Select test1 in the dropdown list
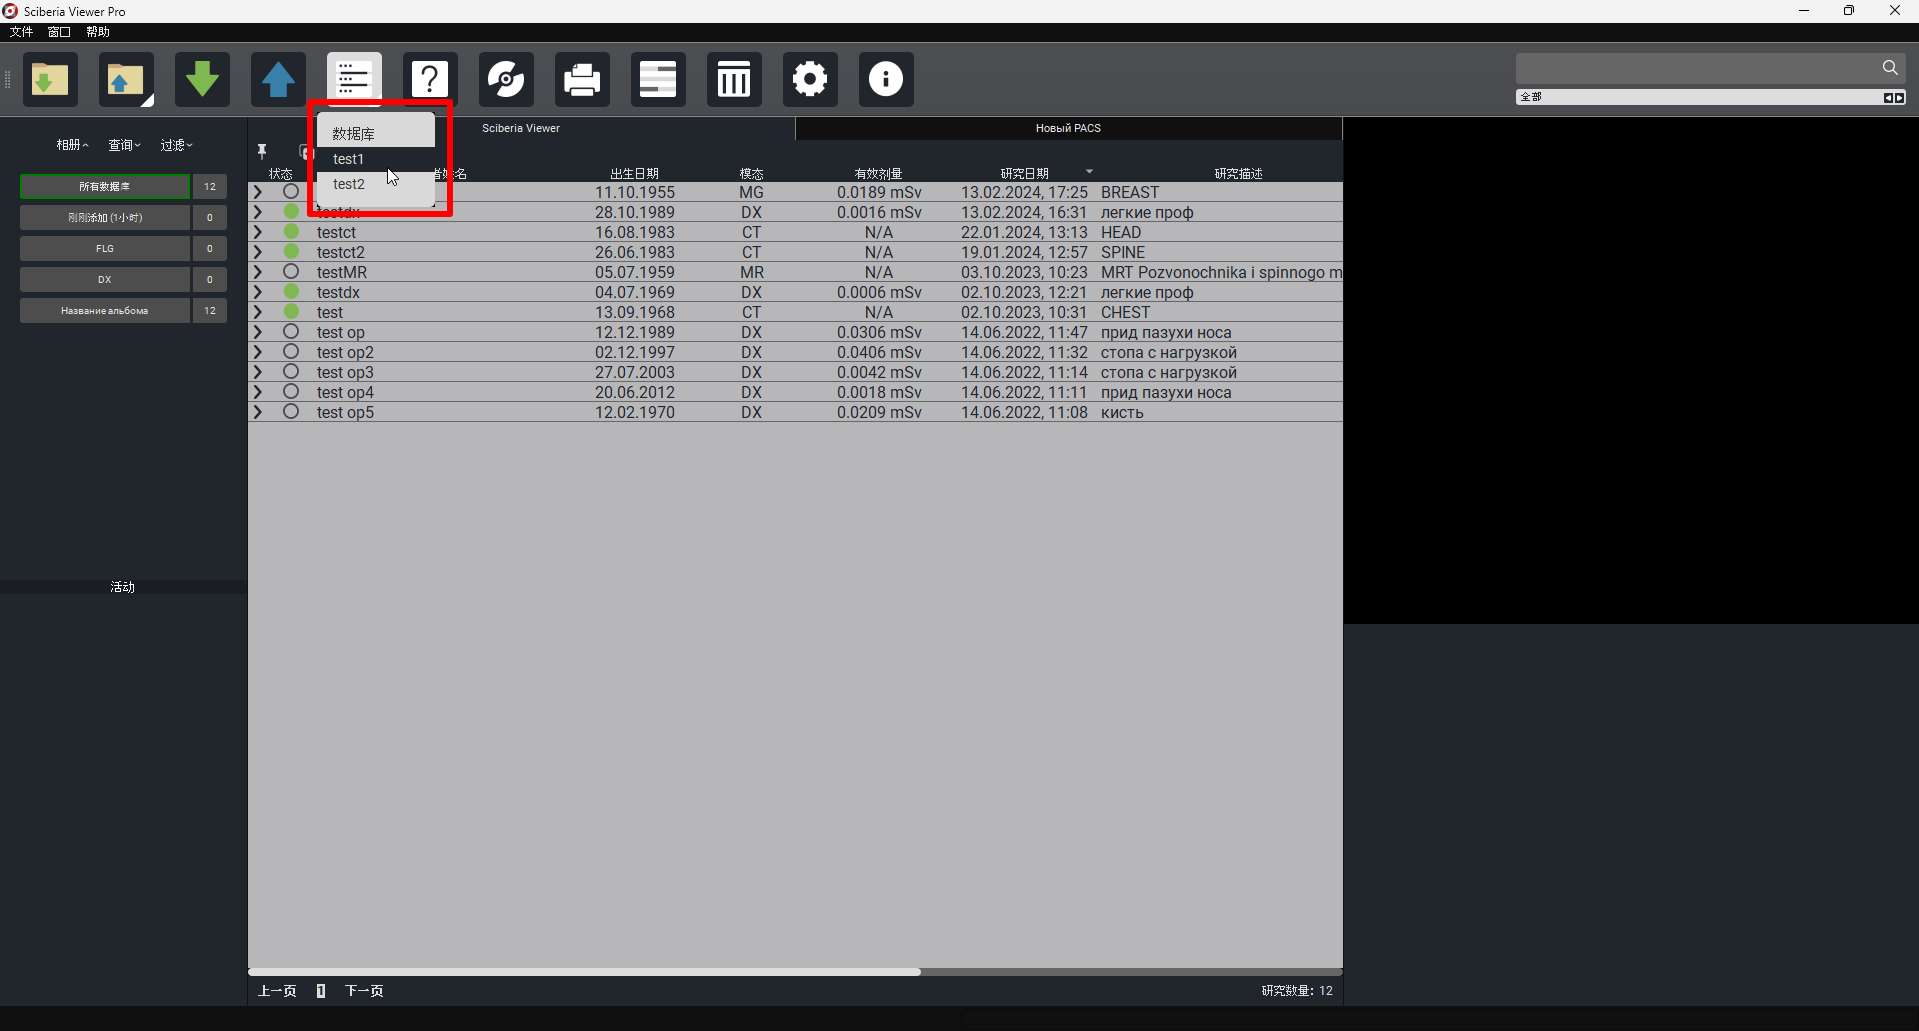The image size is (1919, 1031). 376,159
